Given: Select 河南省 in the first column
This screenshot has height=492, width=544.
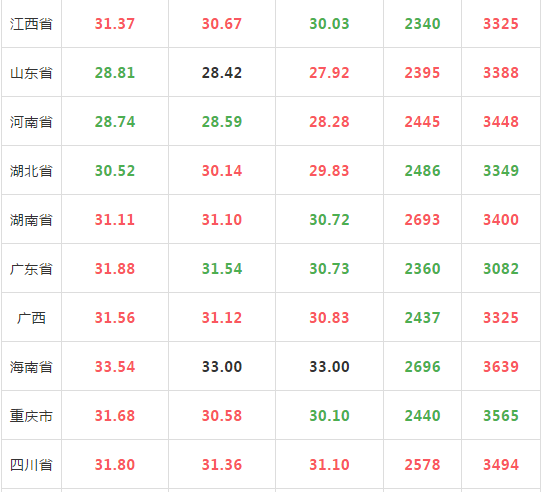Looking at the screenshot, I should [31, 122].
